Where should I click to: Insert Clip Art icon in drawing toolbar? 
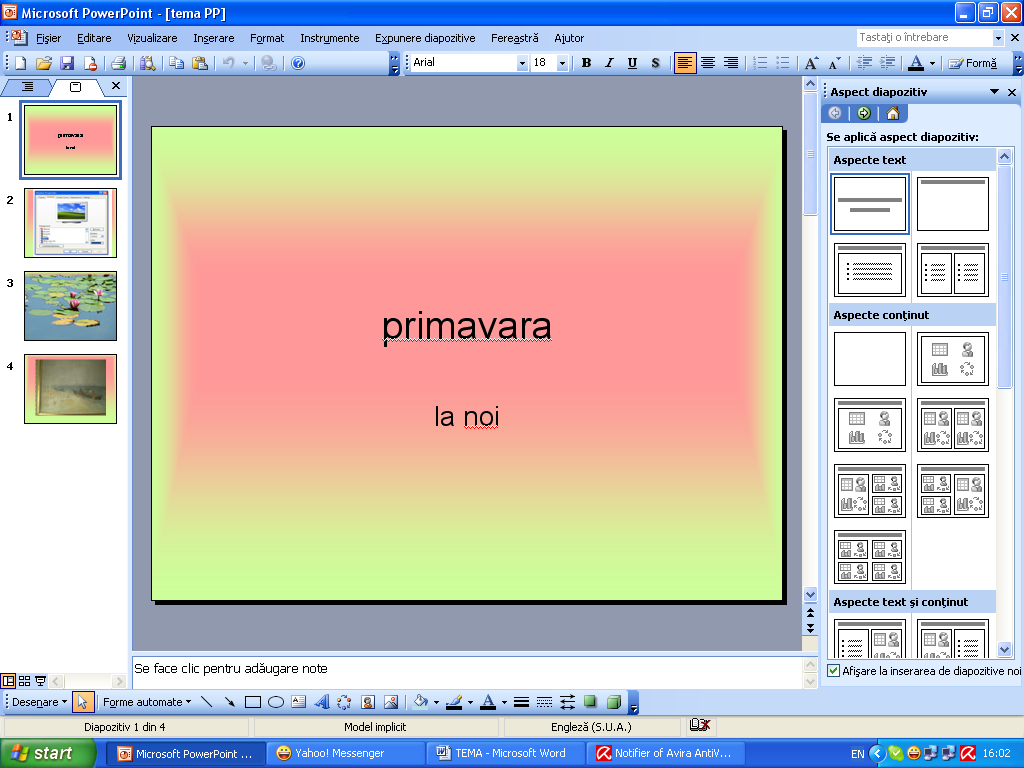(368, 702)
